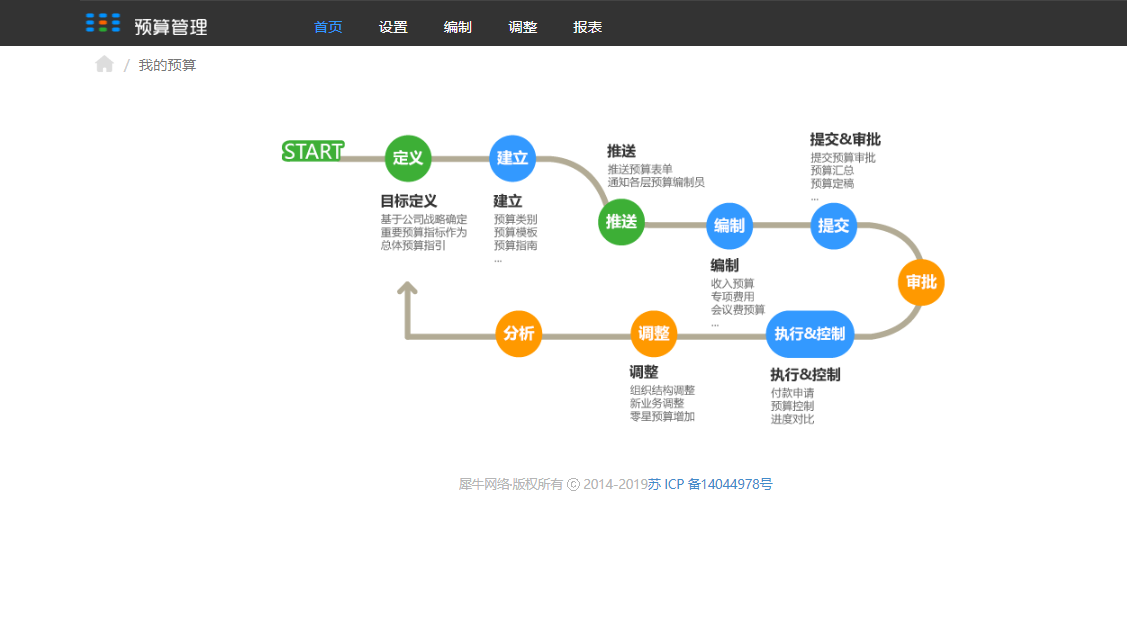Click the 基于公司战略确定 text
This screenshot has width=1127, height=630.
[x=423, y=219]
